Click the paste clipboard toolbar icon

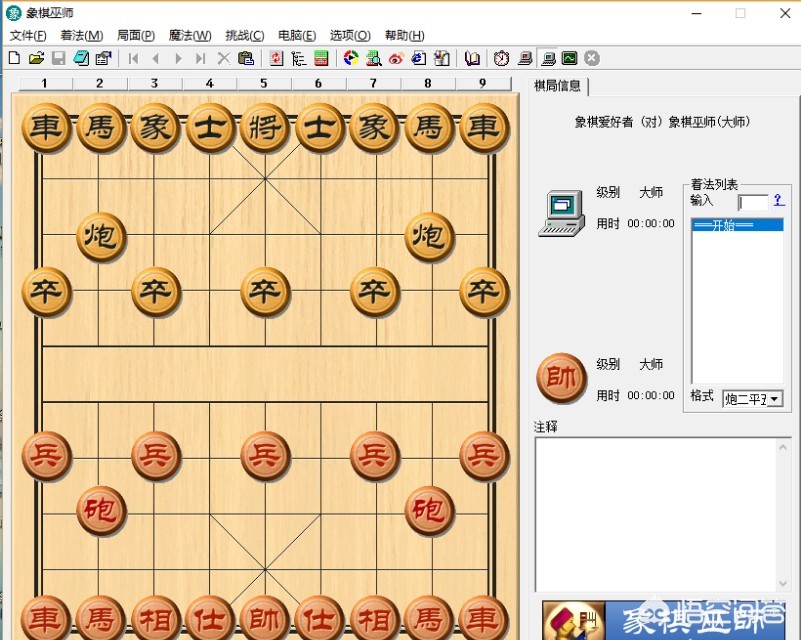[246, 59]
